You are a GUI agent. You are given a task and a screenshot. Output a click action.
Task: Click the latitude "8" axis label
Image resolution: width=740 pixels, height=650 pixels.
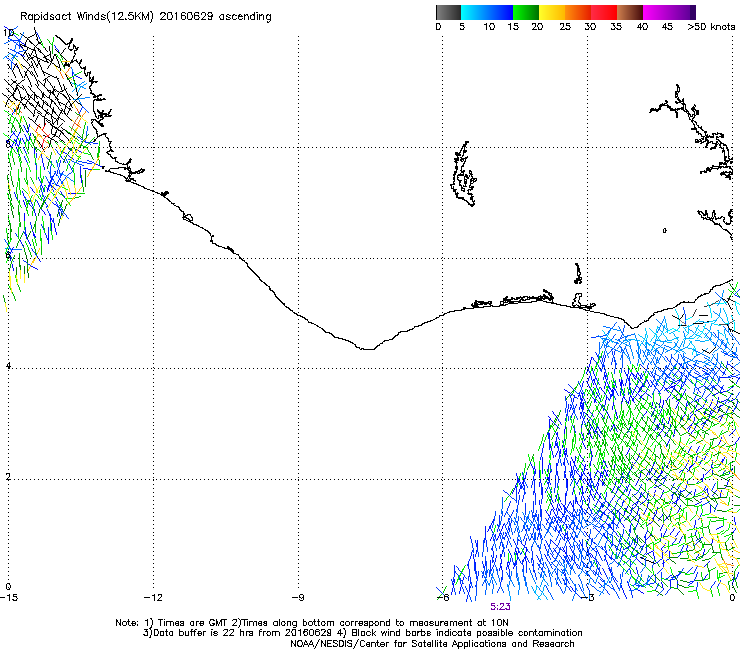[x=8, y=144]
